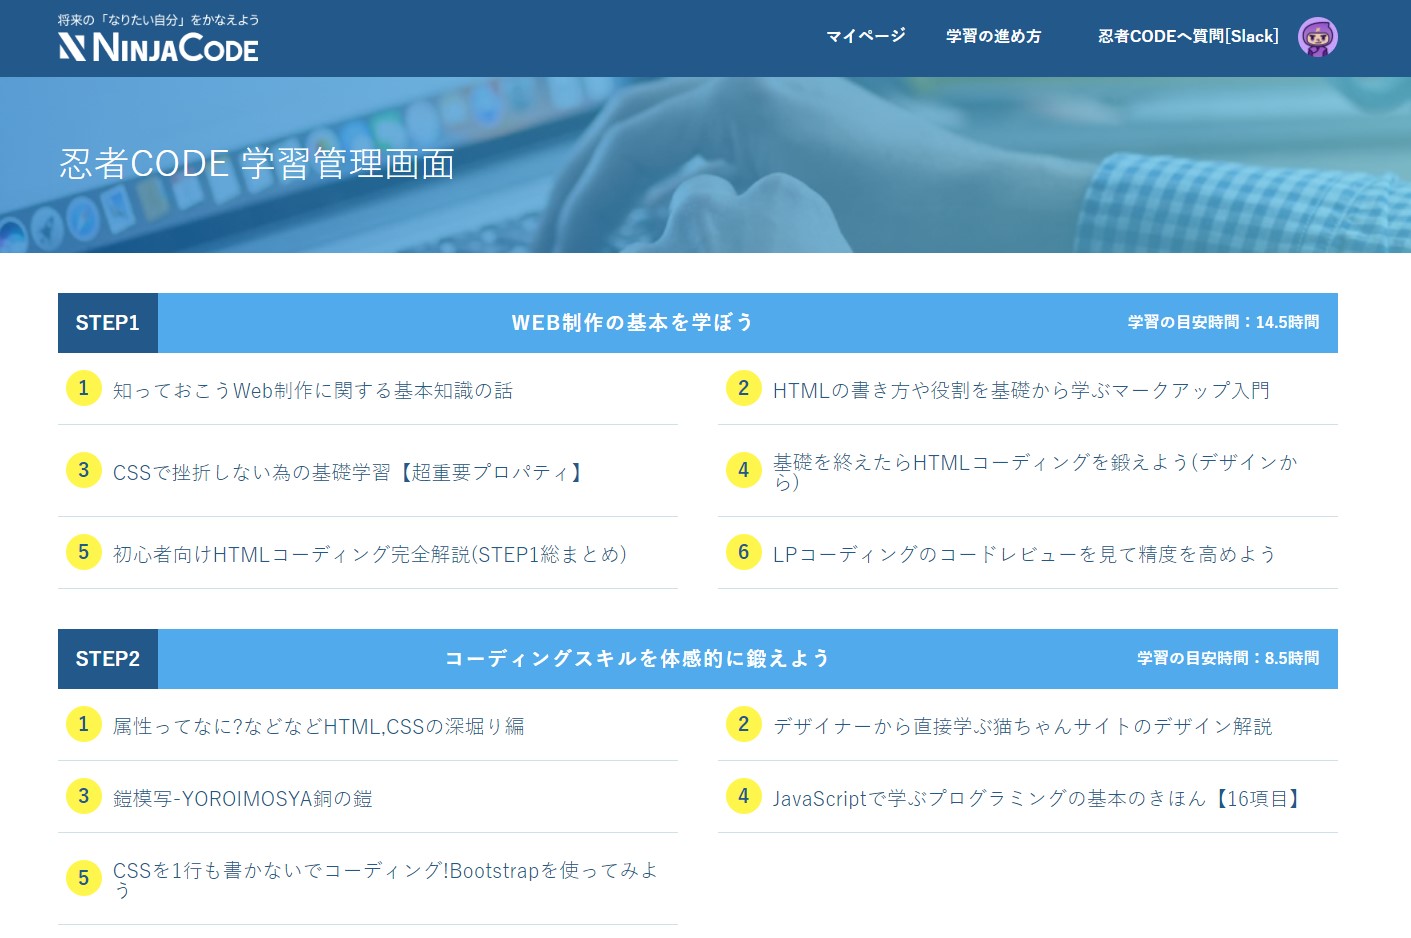This screenshot has width=1411, height=938.
Task: Click number 5 badge beside 初心者向けHTMLコーディング
Action: pyautogui.click(x=84, y=552)
